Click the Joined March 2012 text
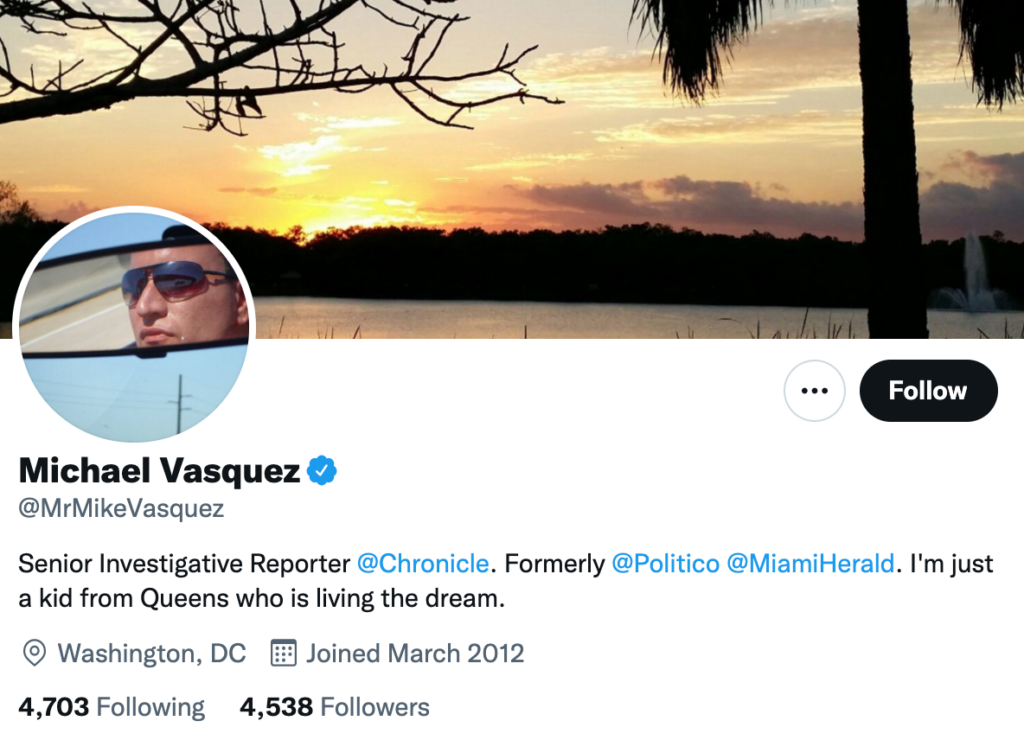This screenshot has height=740, width=1024. point(414,654)
